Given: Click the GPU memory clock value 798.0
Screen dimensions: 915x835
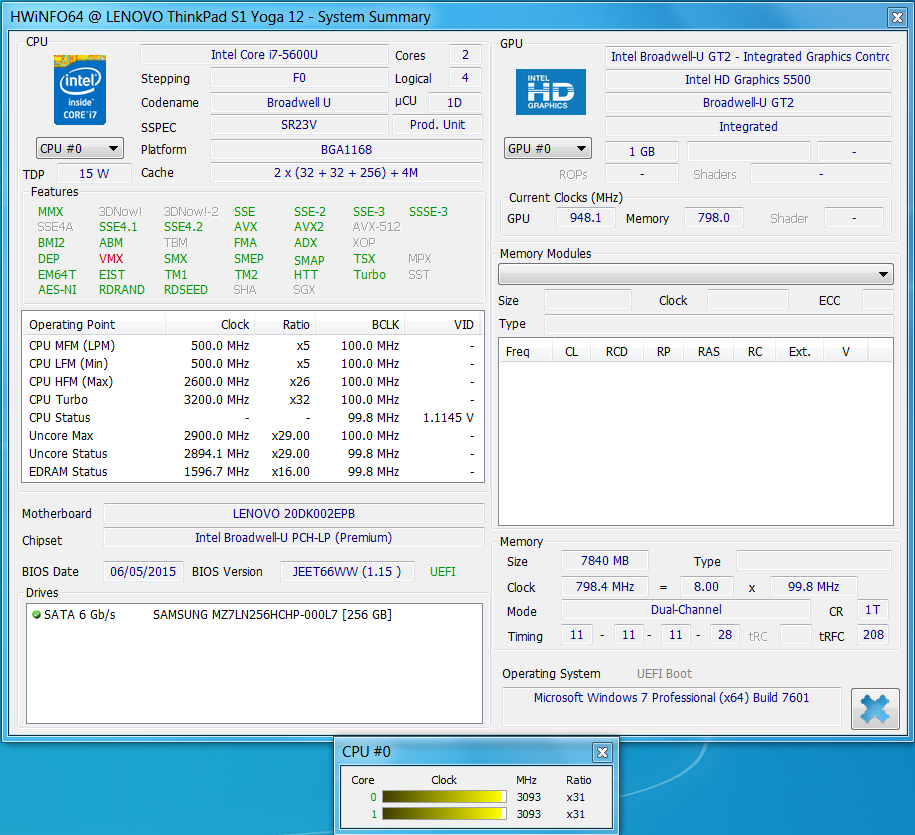Looking at the screenshot, I should click(x=714, y=218).
